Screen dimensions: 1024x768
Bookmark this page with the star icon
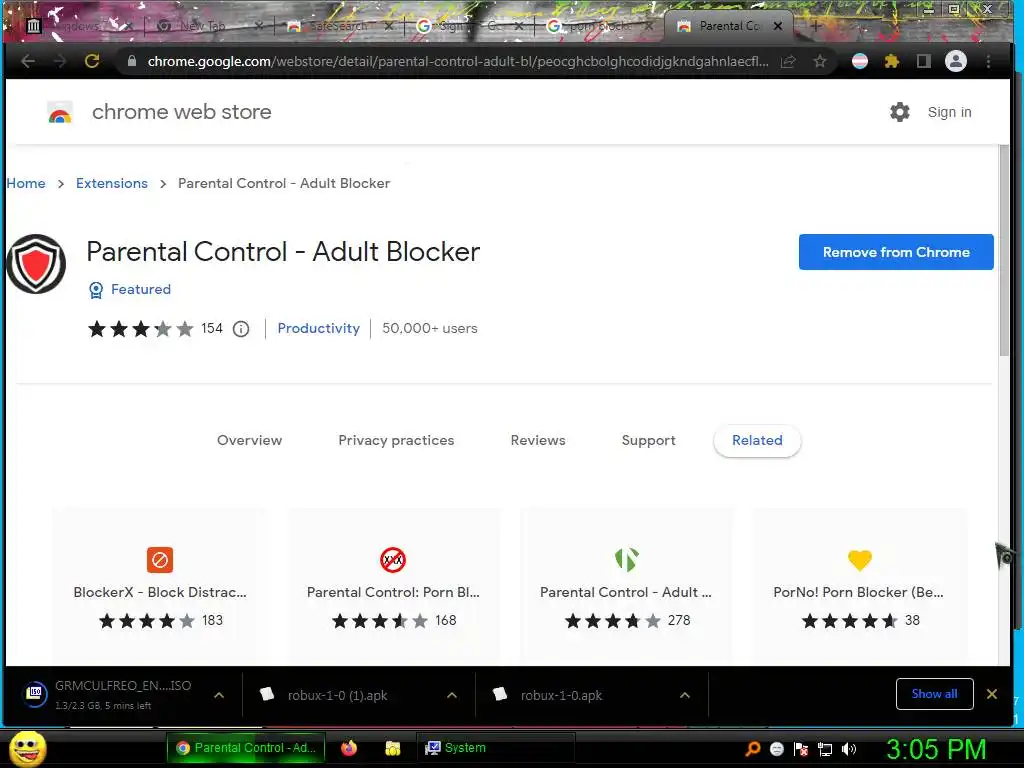[x=820, y=61]
